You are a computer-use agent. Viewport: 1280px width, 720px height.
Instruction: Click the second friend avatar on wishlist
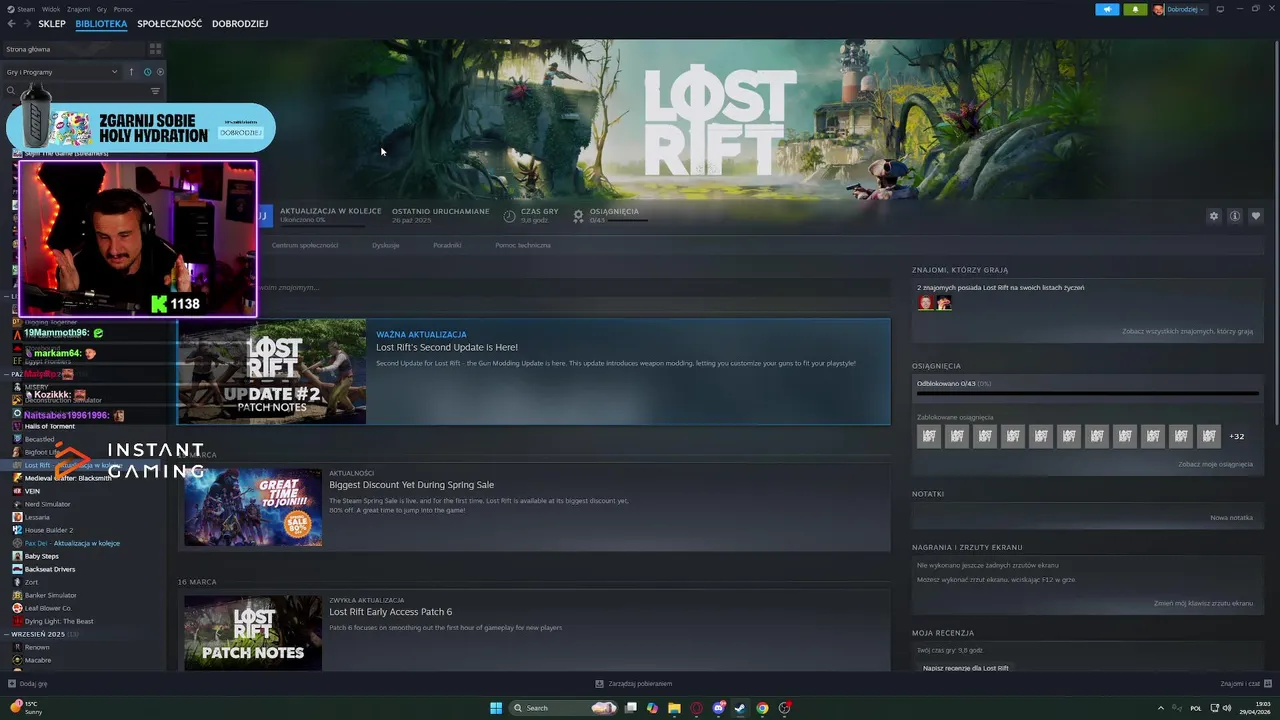944,303
